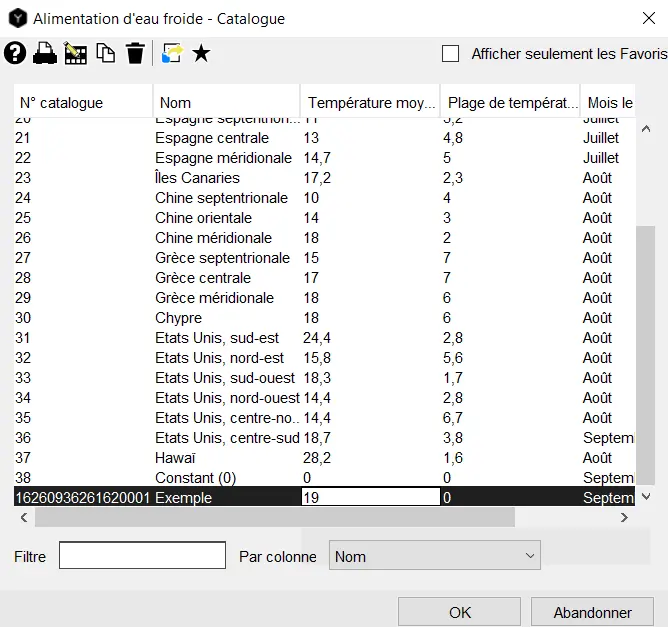Click the 'Température moy...' column header
This screenshot has width=668, height=627.
click(x=369, y=103)
